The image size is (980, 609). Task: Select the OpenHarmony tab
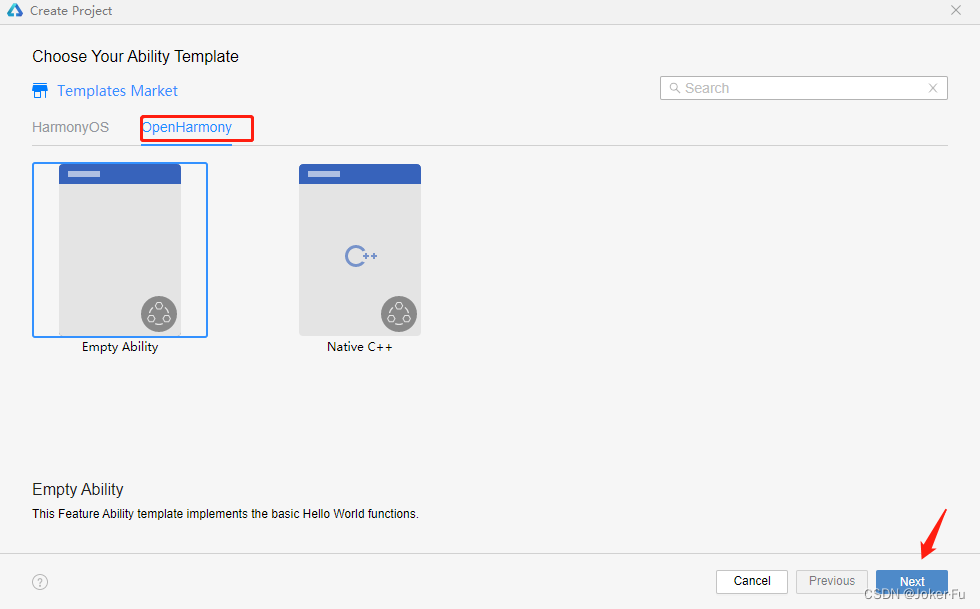coord(187,128)
